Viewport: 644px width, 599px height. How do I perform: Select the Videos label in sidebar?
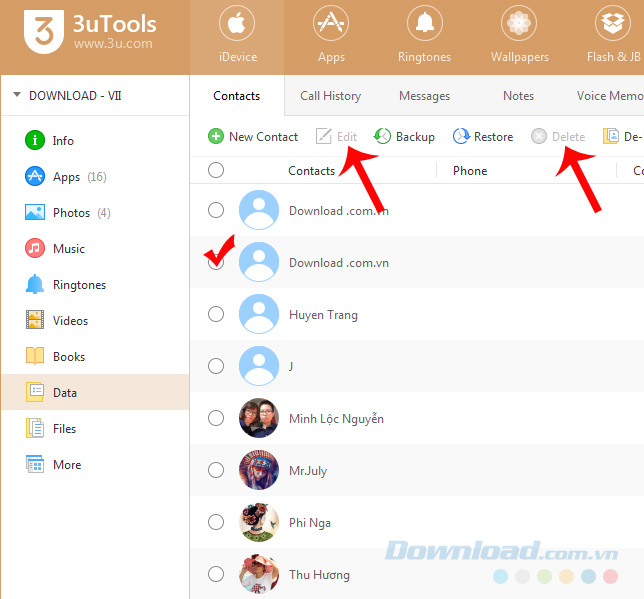(x=71, y=321)
